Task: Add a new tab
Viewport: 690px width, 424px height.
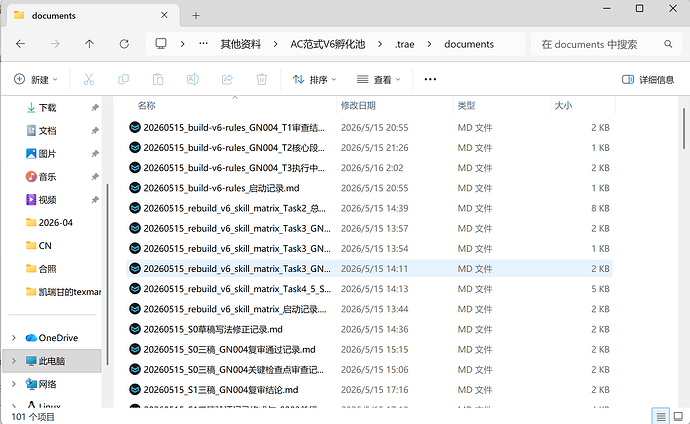Action: tap(196, 16)
